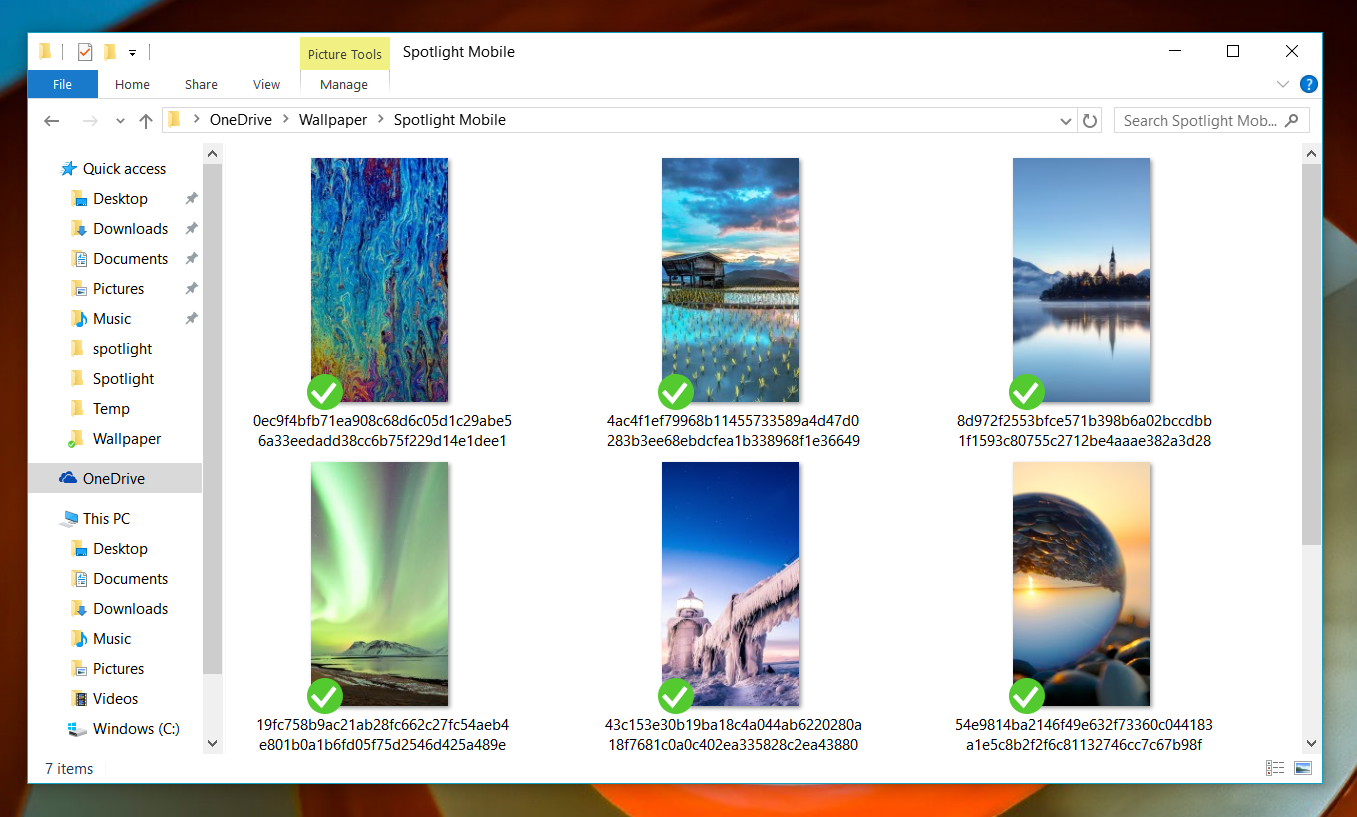Switch to Large thumbnails view icon in status bar
This screenshot has height=817, width=1357.
pyautogui.click(x=1302, y=768)
